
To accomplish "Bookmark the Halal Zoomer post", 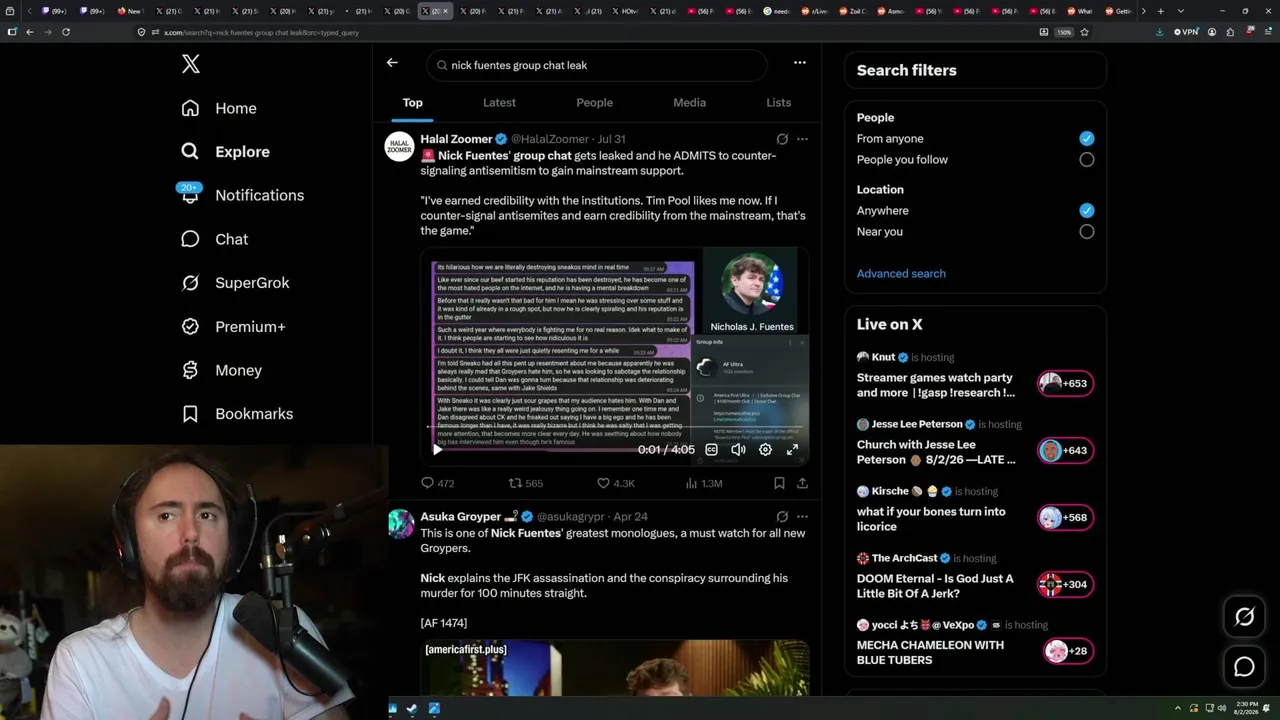I will pos(779,483).
